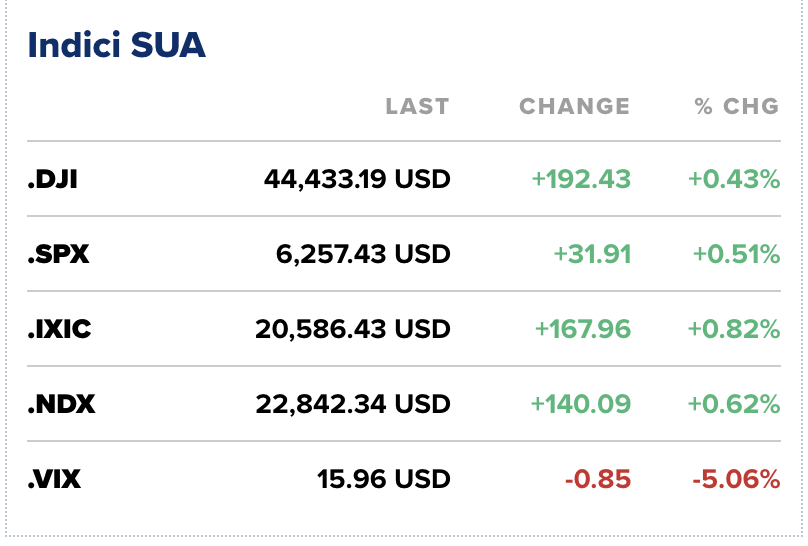Viewport: 808px width, 546px height.
Task: Click the +192.43 change value
Action: tap(581, 180)
